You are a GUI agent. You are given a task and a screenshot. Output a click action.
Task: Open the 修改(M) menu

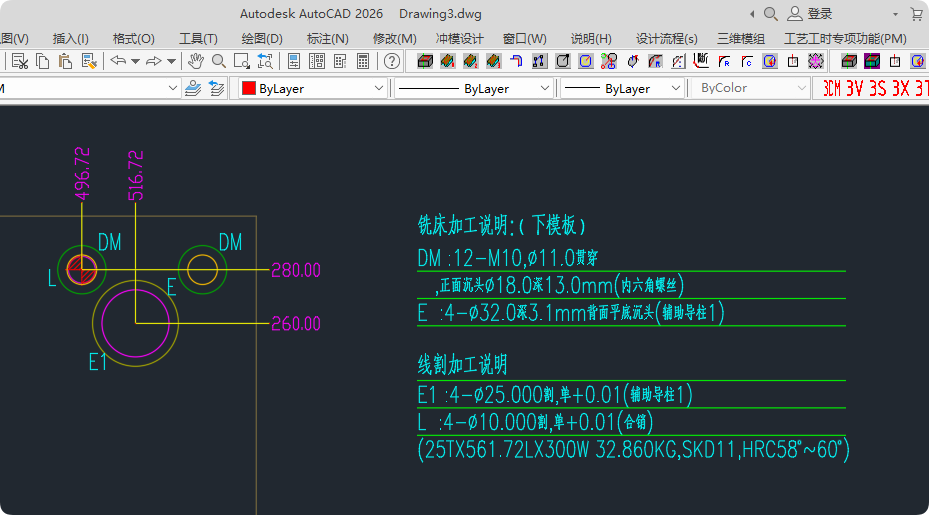tap(395, 39)
